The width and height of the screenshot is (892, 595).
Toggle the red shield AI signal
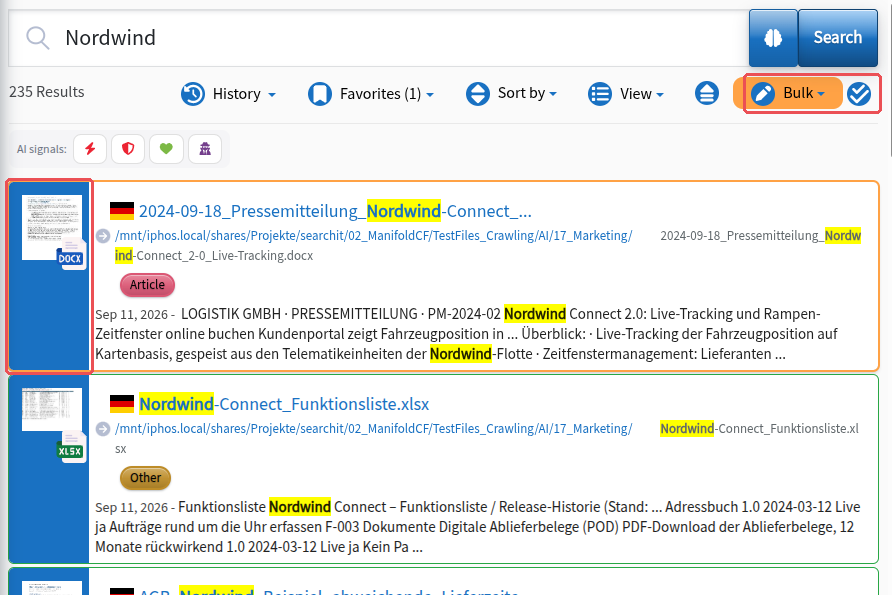pyautogui.click(x=128, y=149)
